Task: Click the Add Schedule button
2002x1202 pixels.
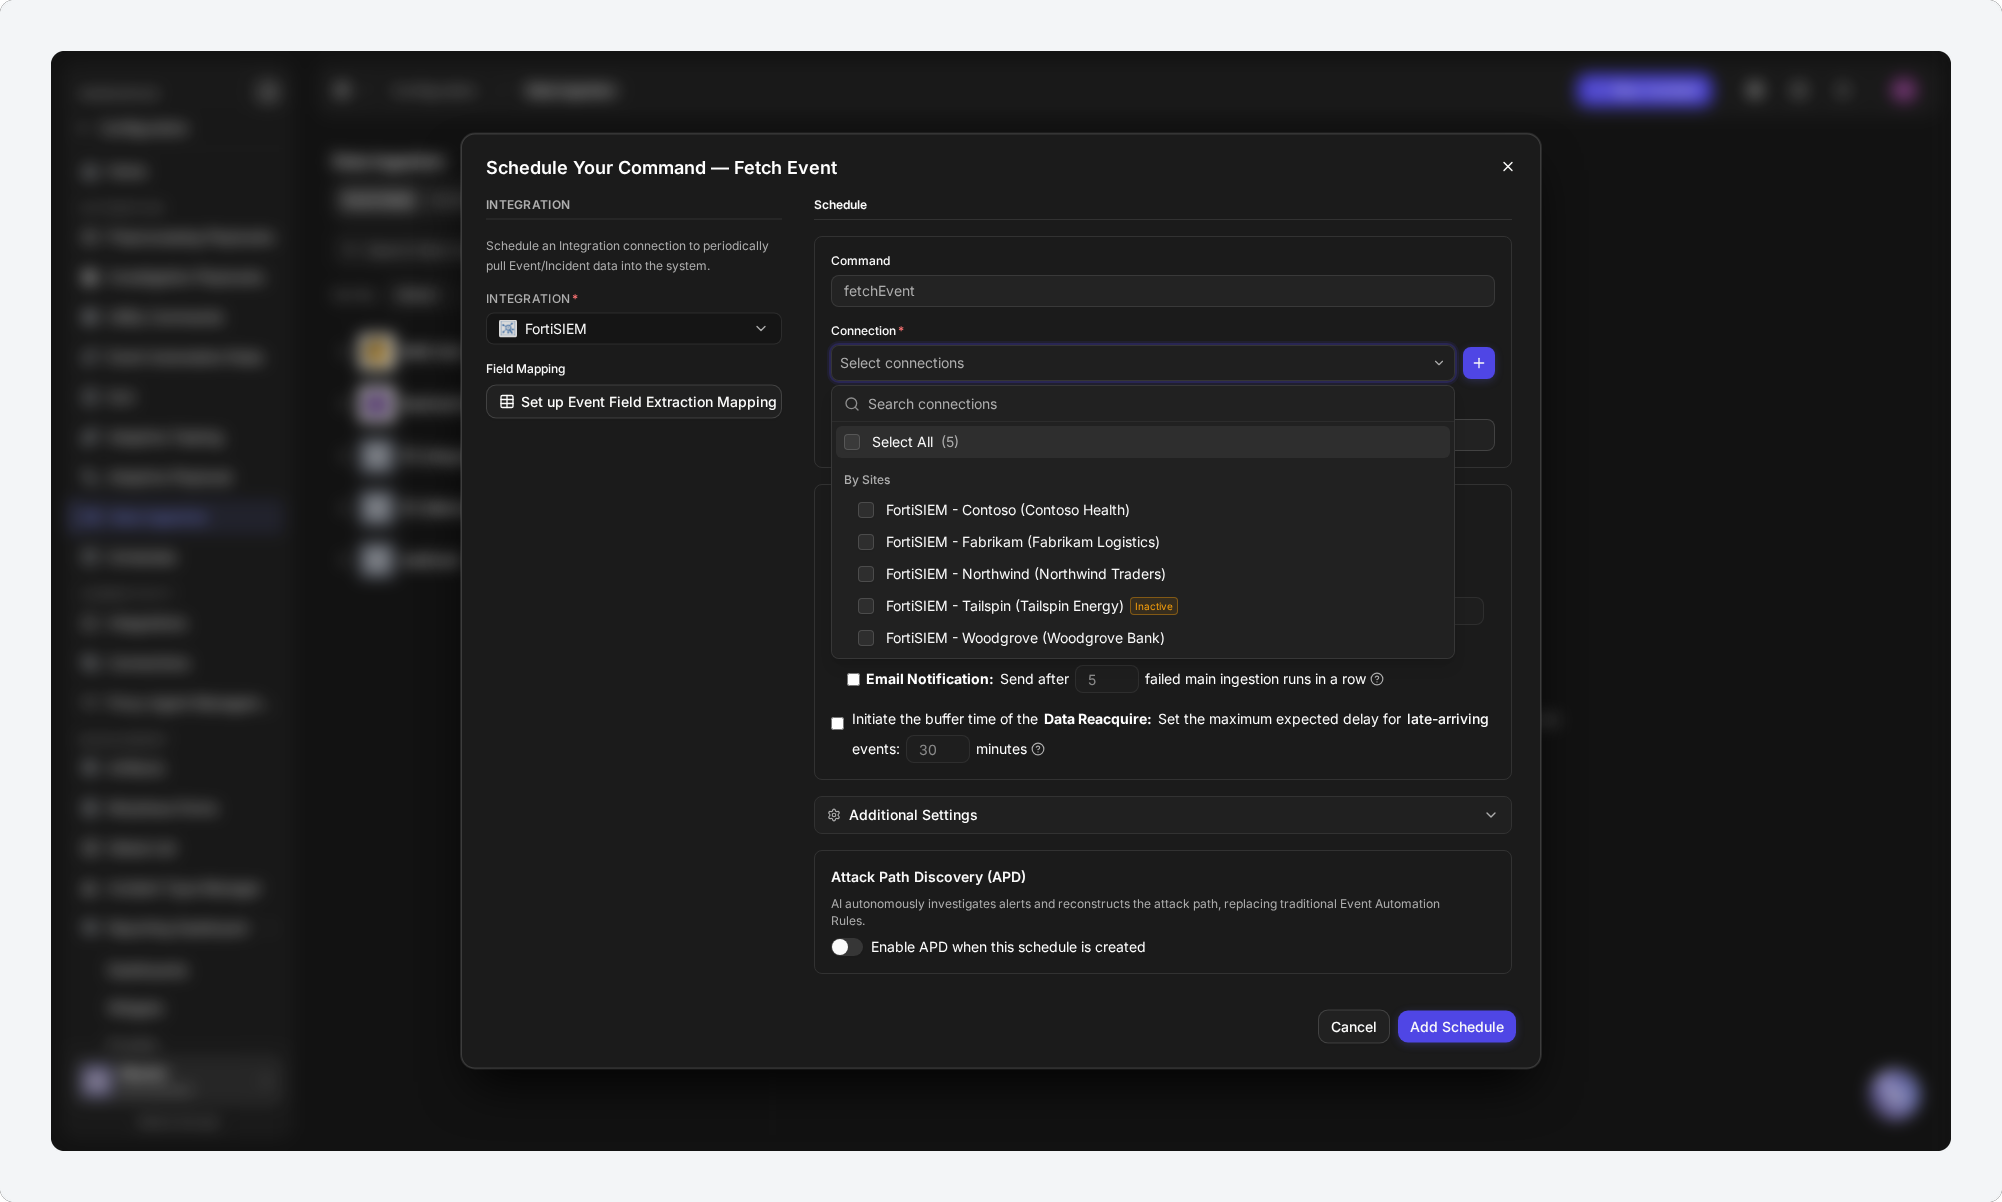Action: pyautogui.click(x=1456, y=1027)
